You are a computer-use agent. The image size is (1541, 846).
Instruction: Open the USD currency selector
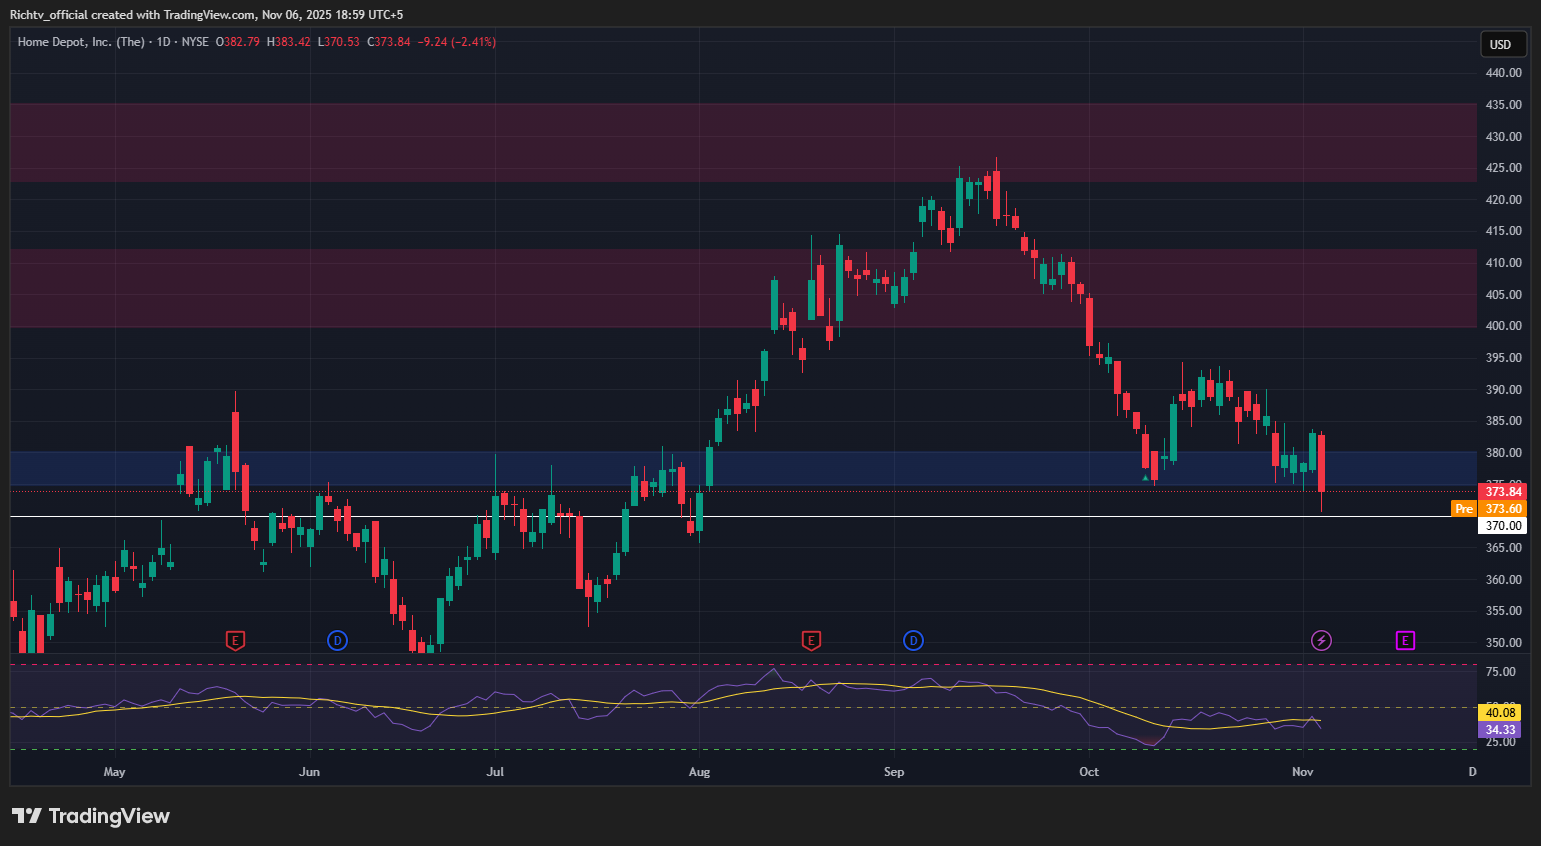tap(1502, 44)
